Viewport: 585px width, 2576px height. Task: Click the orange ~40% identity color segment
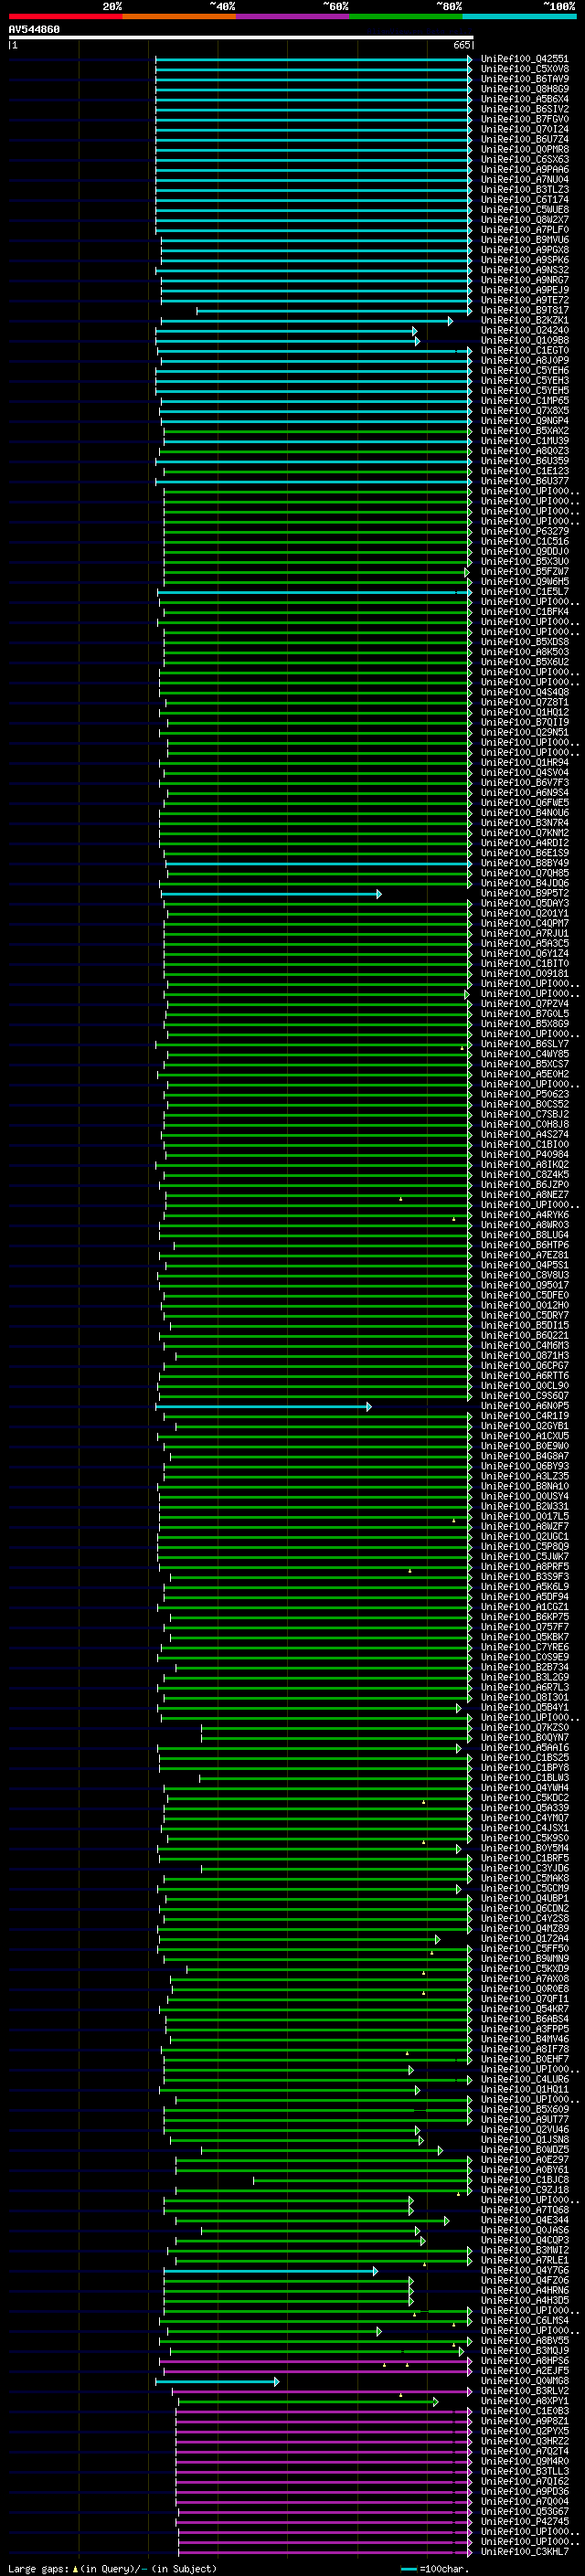(179, 16)
